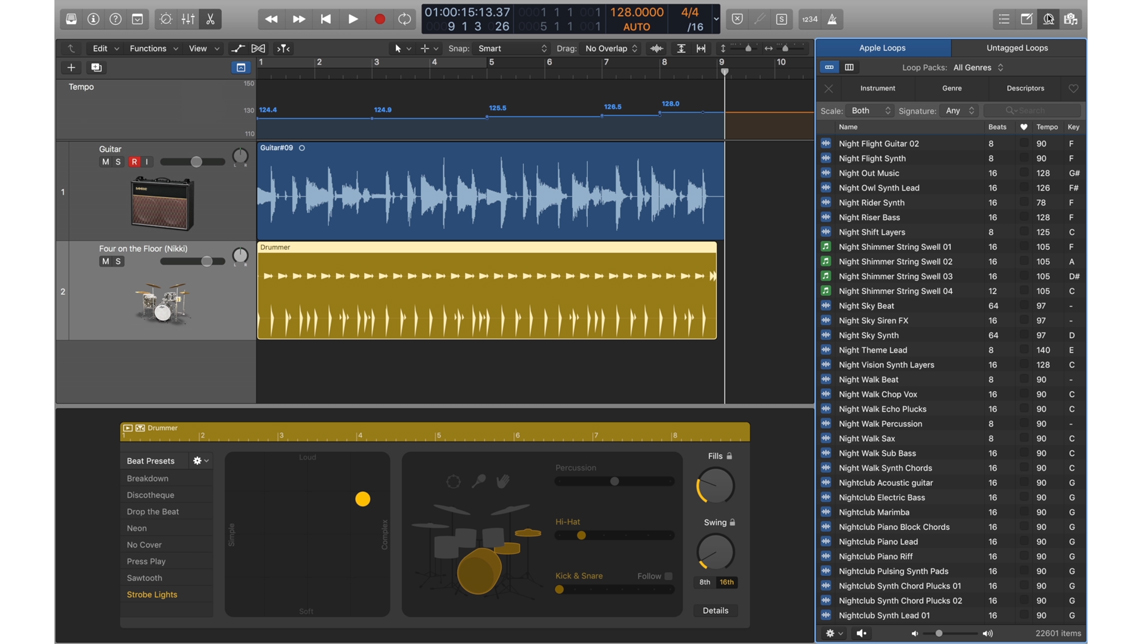1142x644 pixels.
Task: Select the Scissors editor tool icon
Action: click(210, 19)
